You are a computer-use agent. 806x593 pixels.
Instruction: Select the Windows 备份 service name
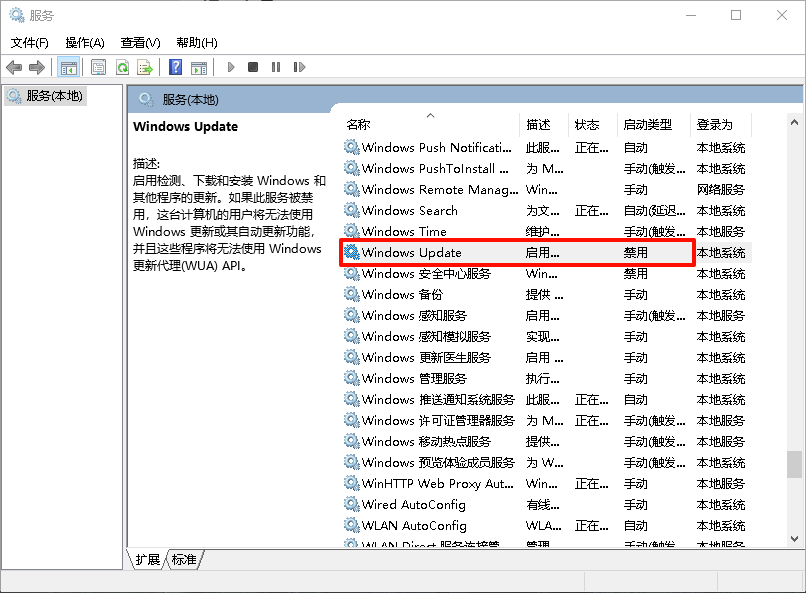point(402,294)
